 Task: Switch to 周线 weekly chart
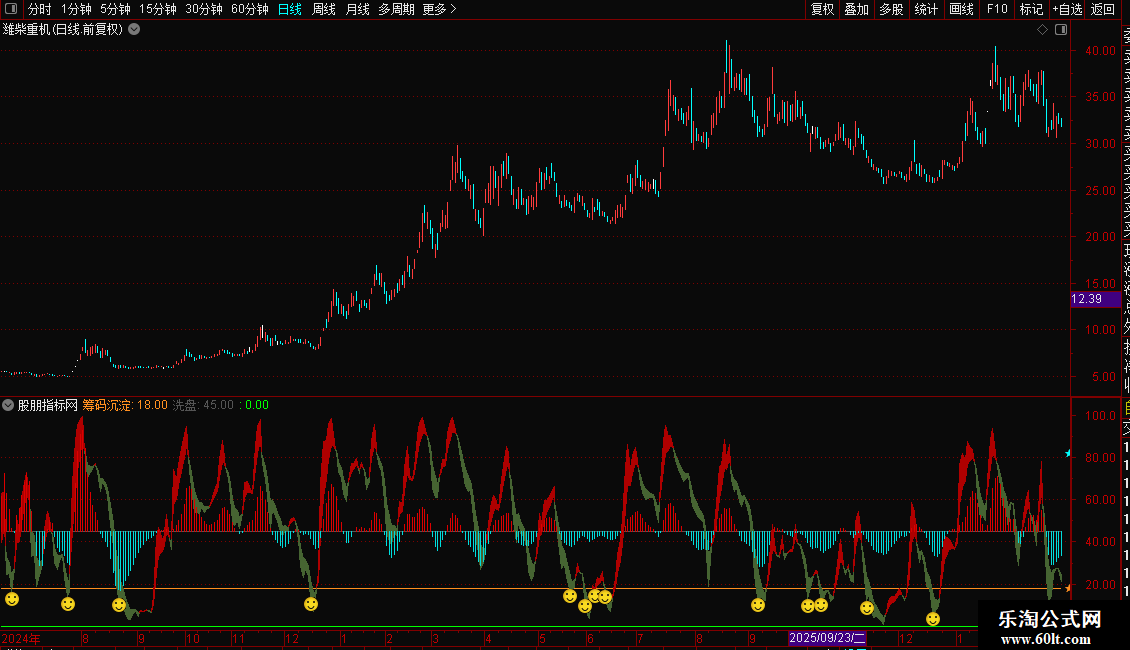tap(324, 9)
